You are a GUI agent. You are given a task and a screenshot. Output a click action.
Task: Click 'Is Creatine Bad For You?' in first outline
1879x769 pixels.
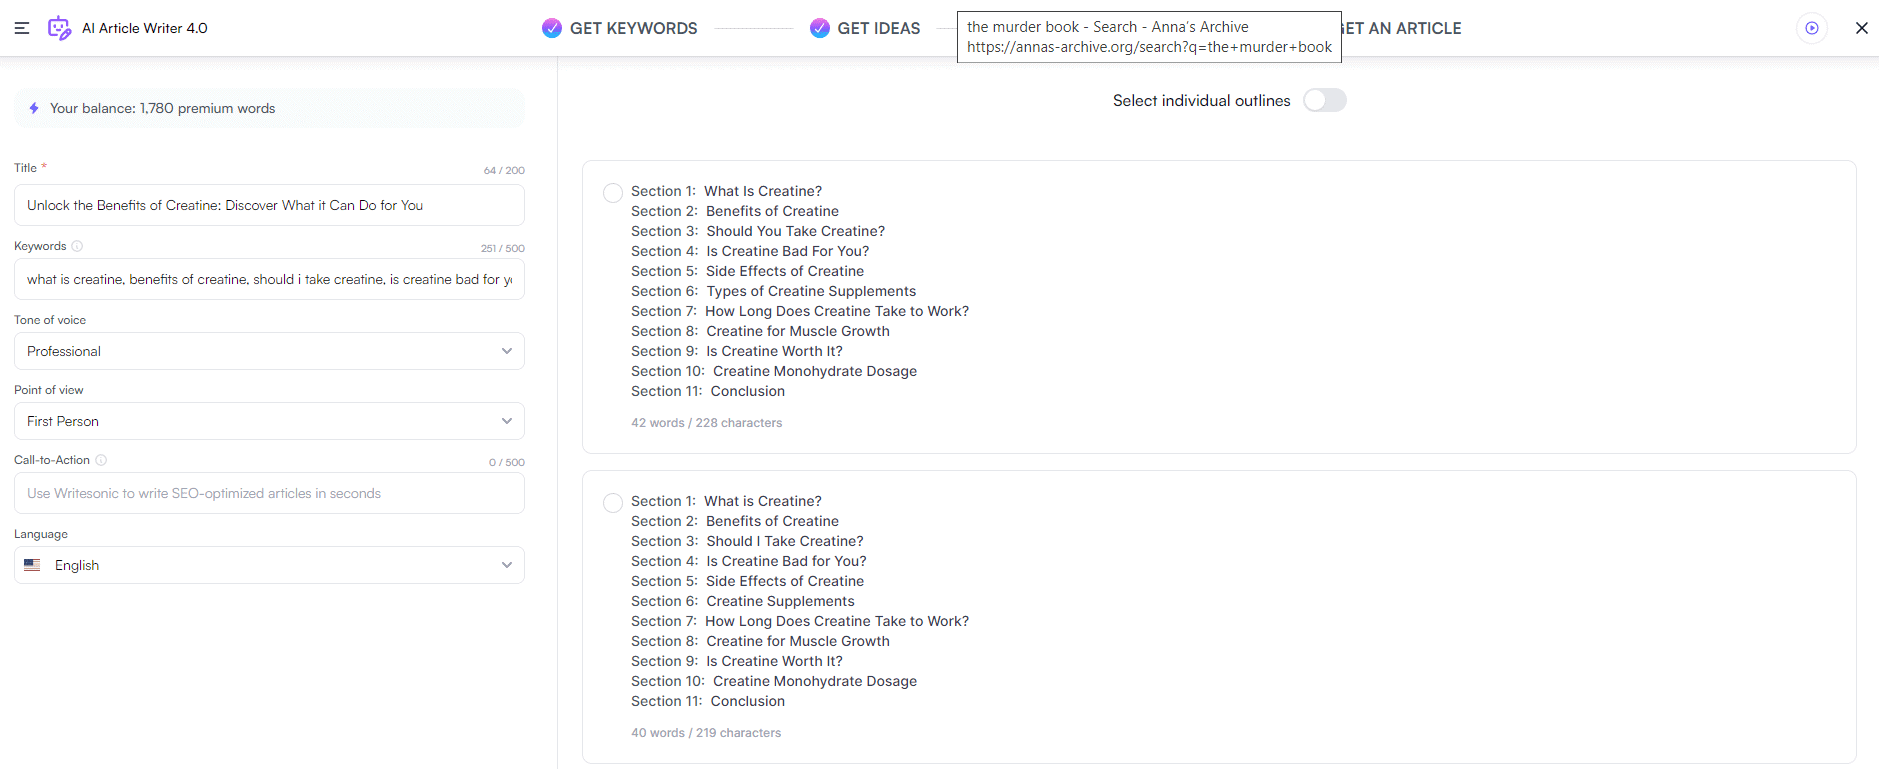[x=788, y=251]
